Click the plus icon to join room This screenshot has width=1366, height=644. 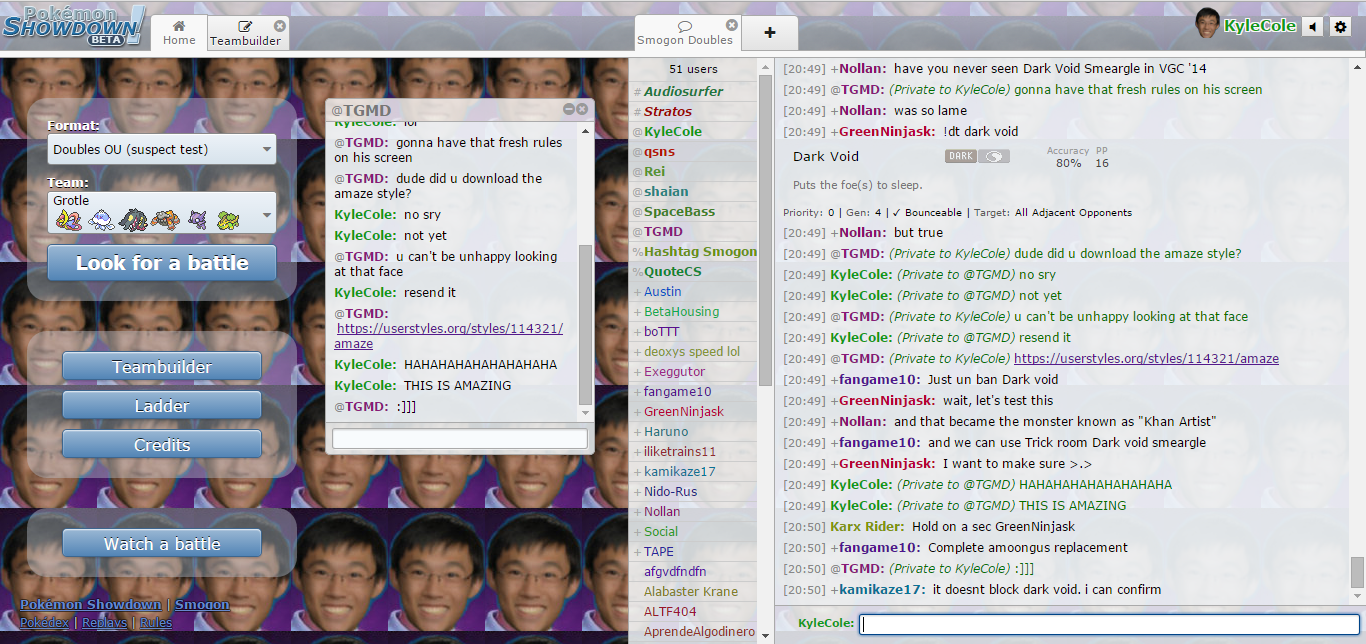(x=769, y=32)
